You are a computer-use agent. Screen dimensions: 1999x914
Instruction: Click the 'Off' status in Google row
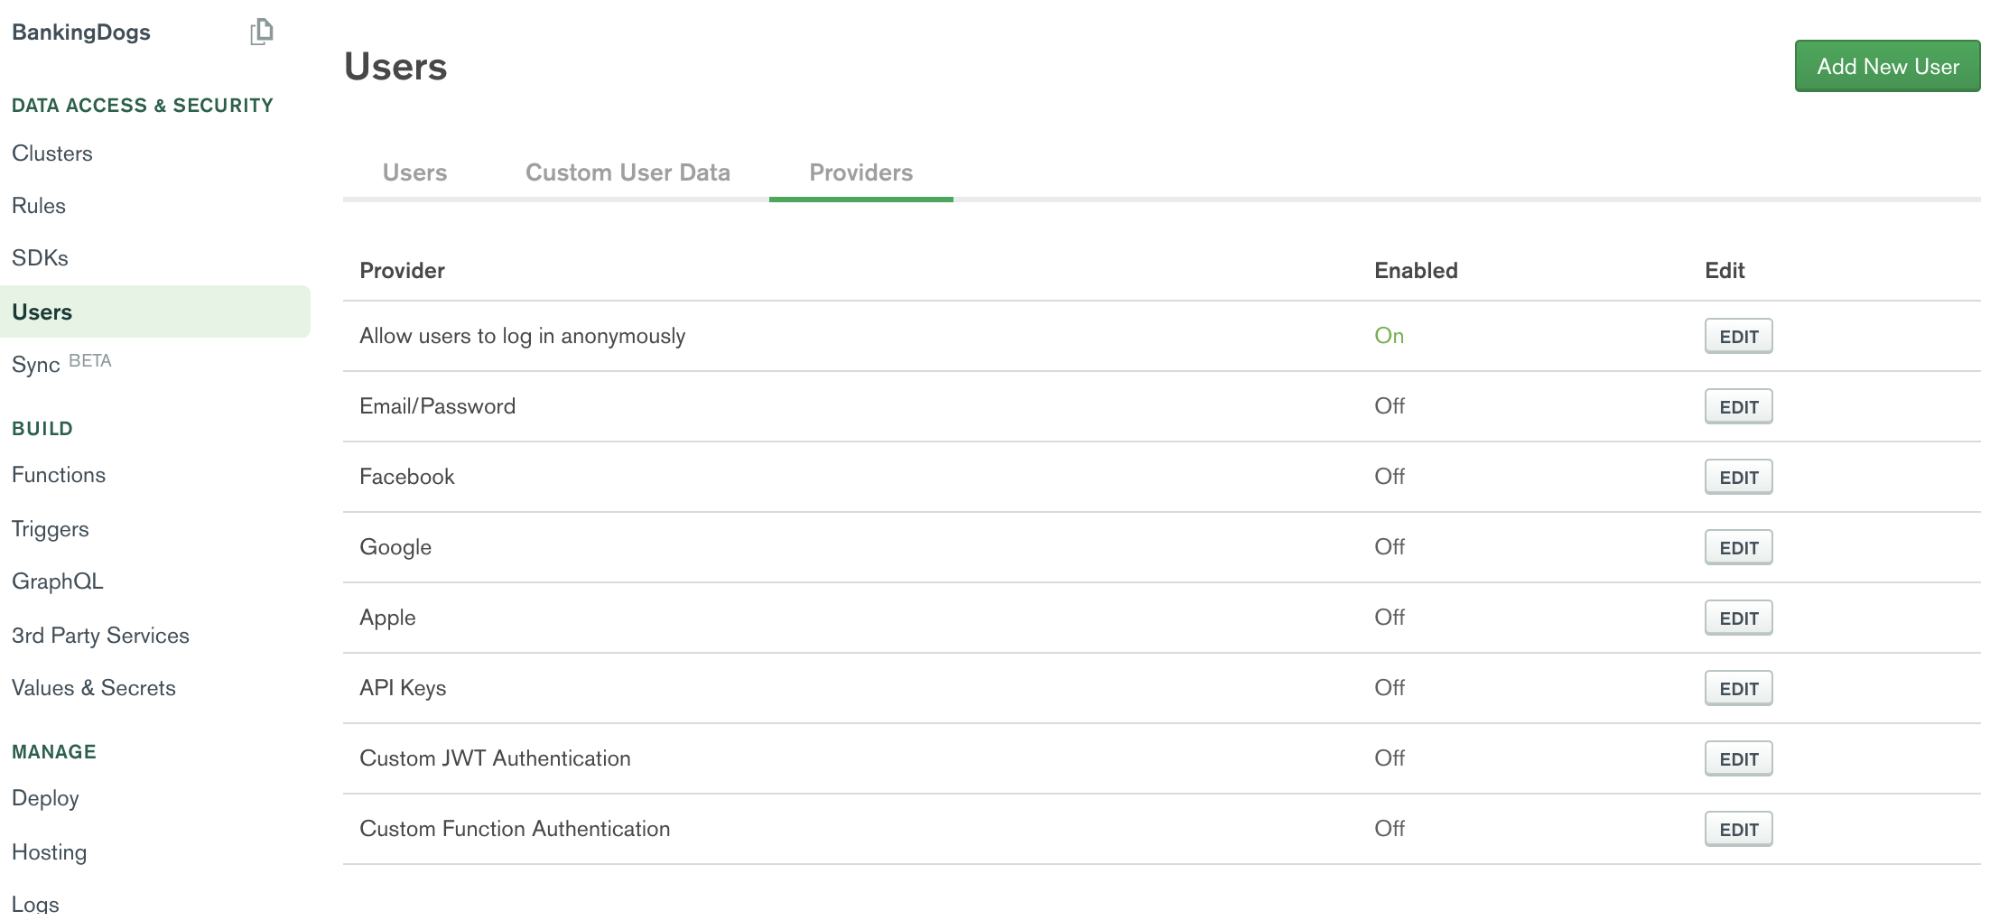(x=1389, y=546)
